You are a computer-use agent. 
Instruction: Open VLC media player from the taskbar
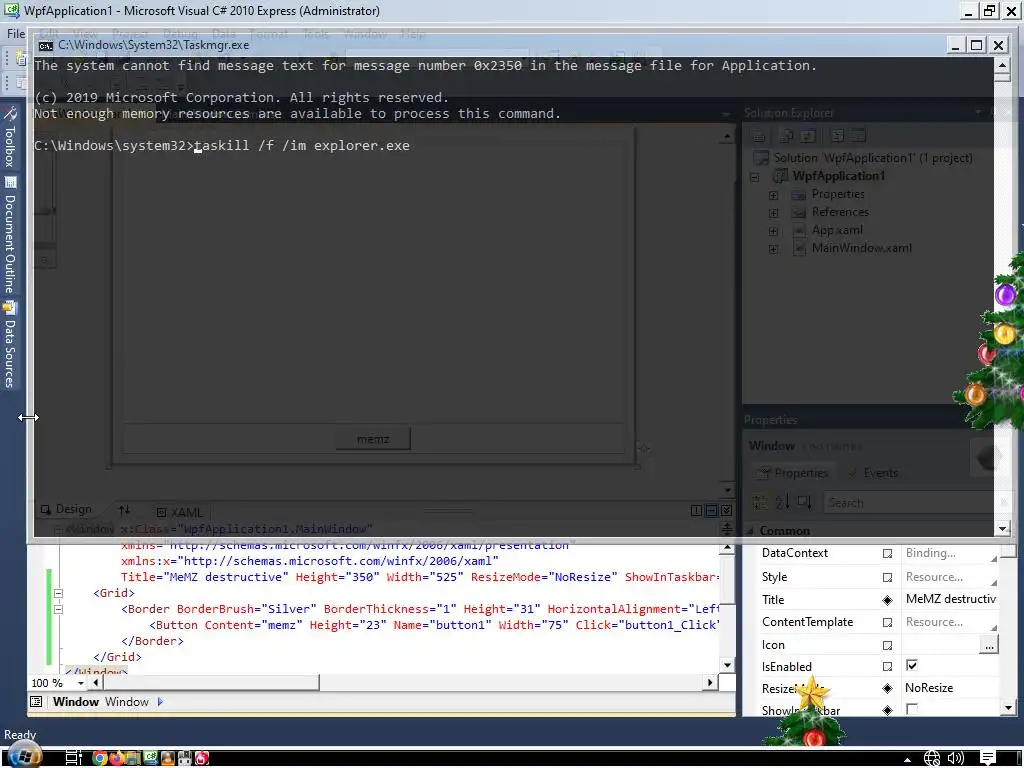[x=168, y=758]
